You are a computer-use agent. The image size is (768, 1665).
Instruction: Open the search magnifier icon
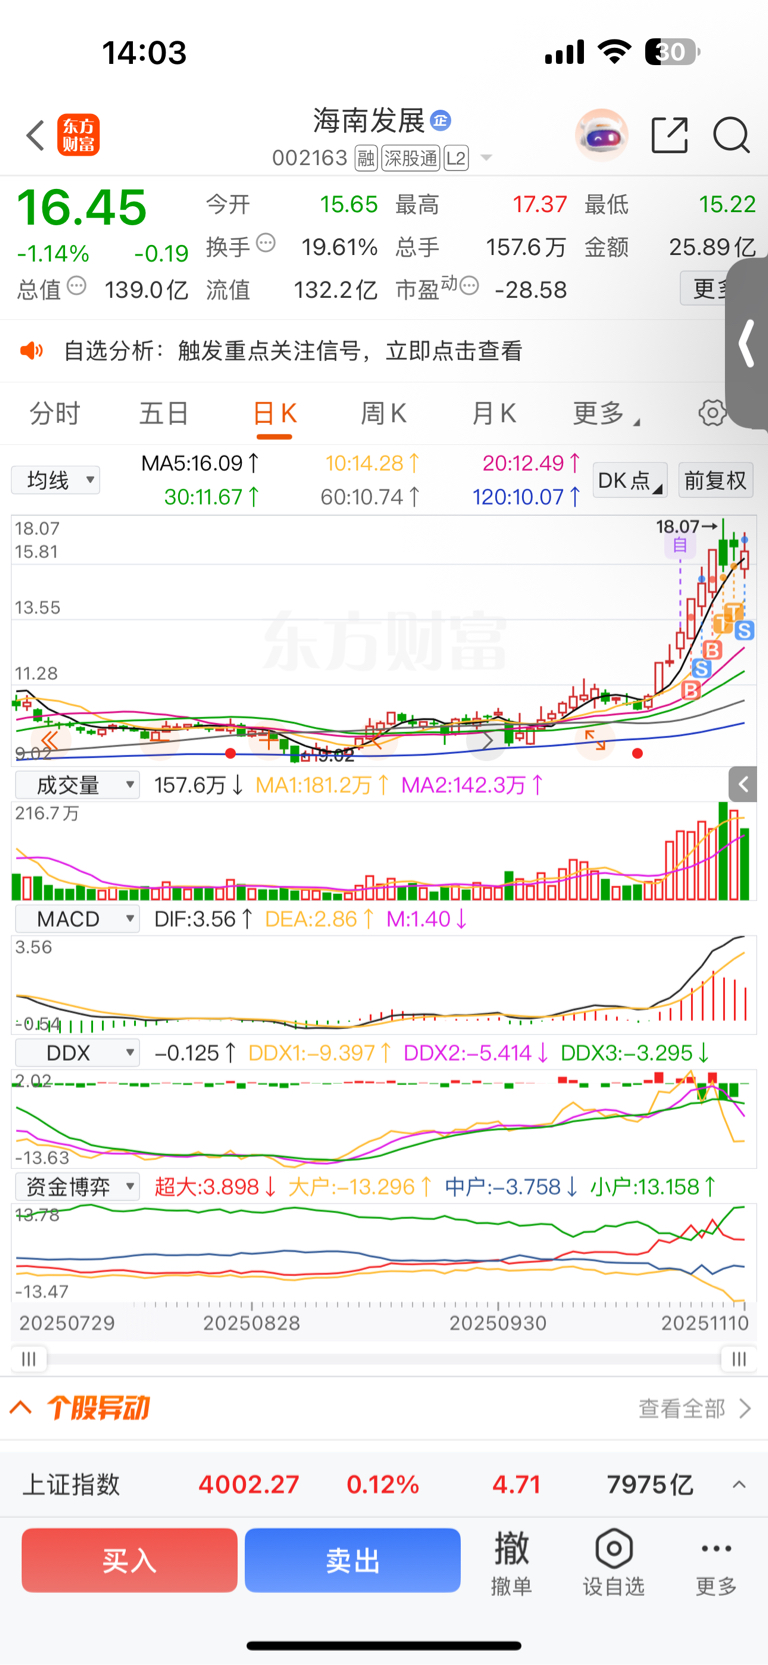[x=731, y=135]
